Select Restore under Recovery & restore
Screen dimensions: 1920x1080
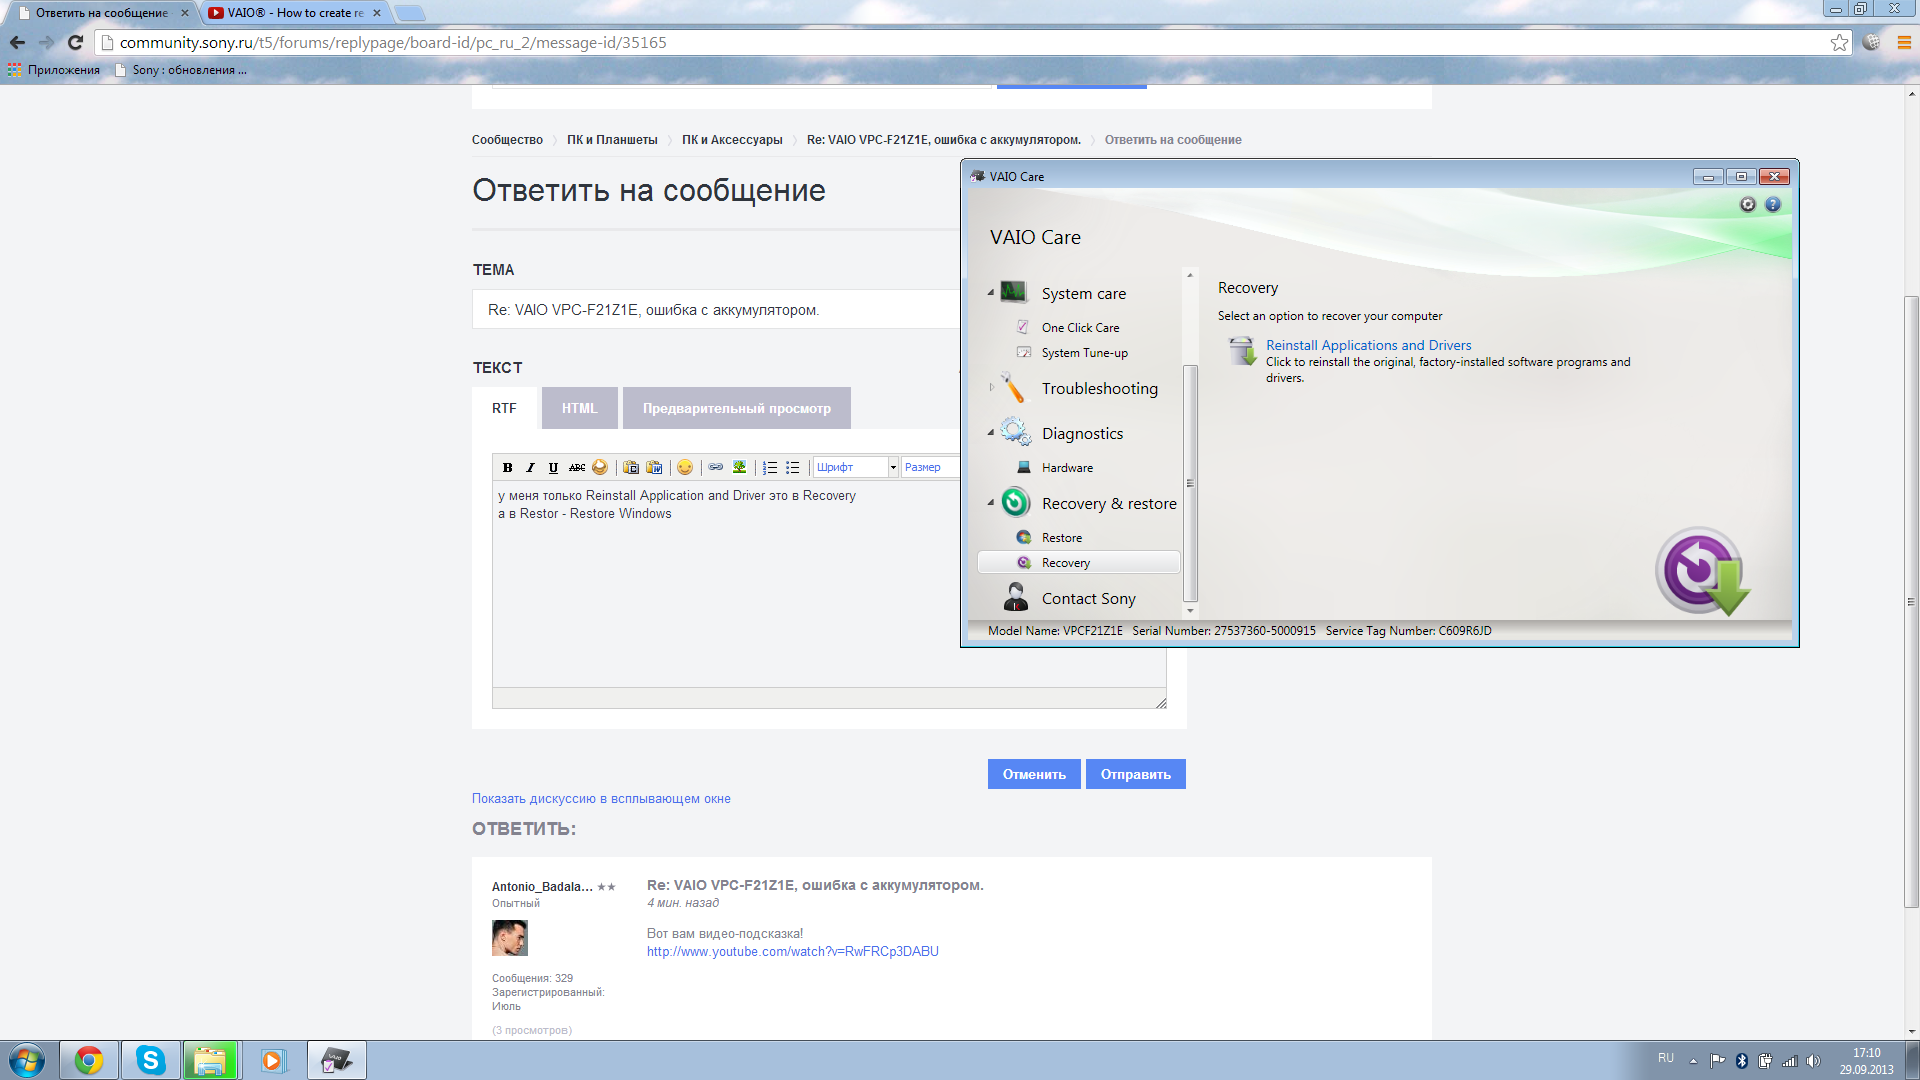tap(1061, 538)
